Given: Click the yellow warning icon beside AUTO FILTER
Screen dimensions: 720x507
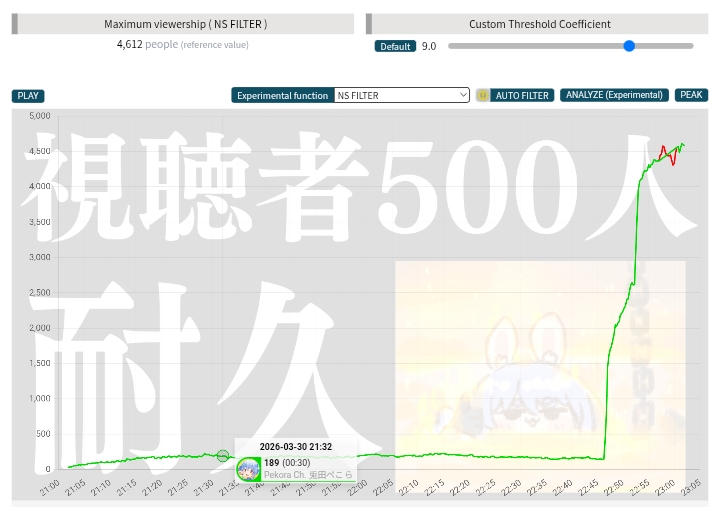Looking at the screenshot, I should [x=483, y=95].
